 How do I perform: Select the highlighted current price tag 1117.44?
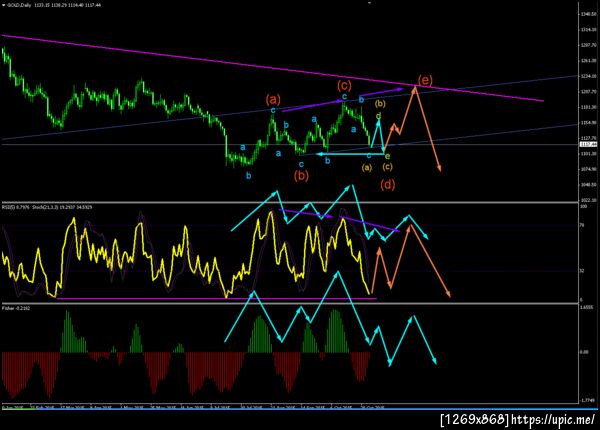(588, 144)
